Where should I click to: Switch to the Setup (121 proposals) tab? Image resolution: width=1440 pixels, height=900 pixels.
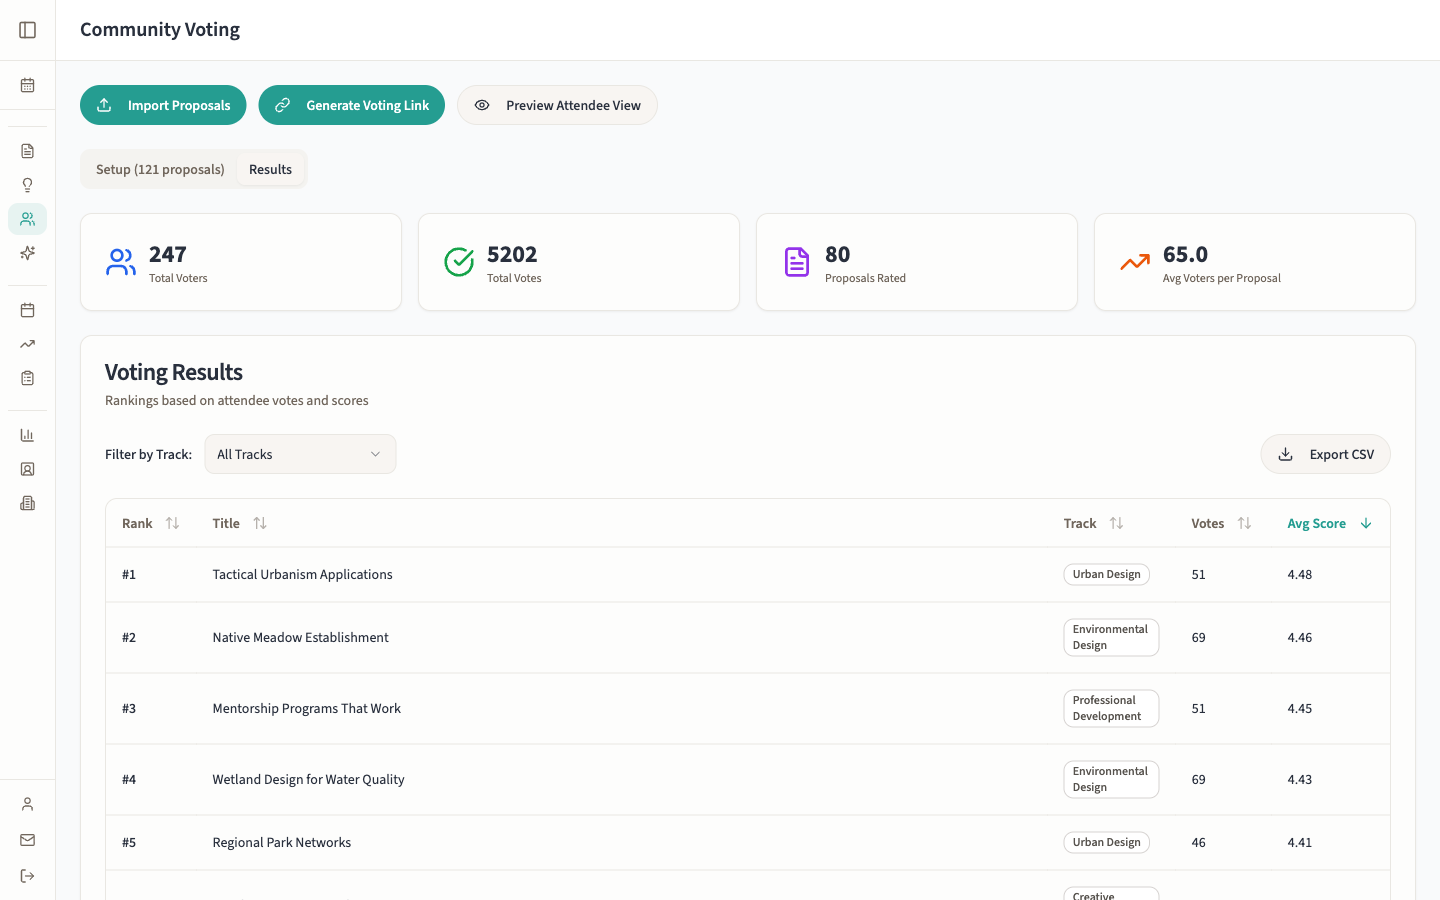160,169
